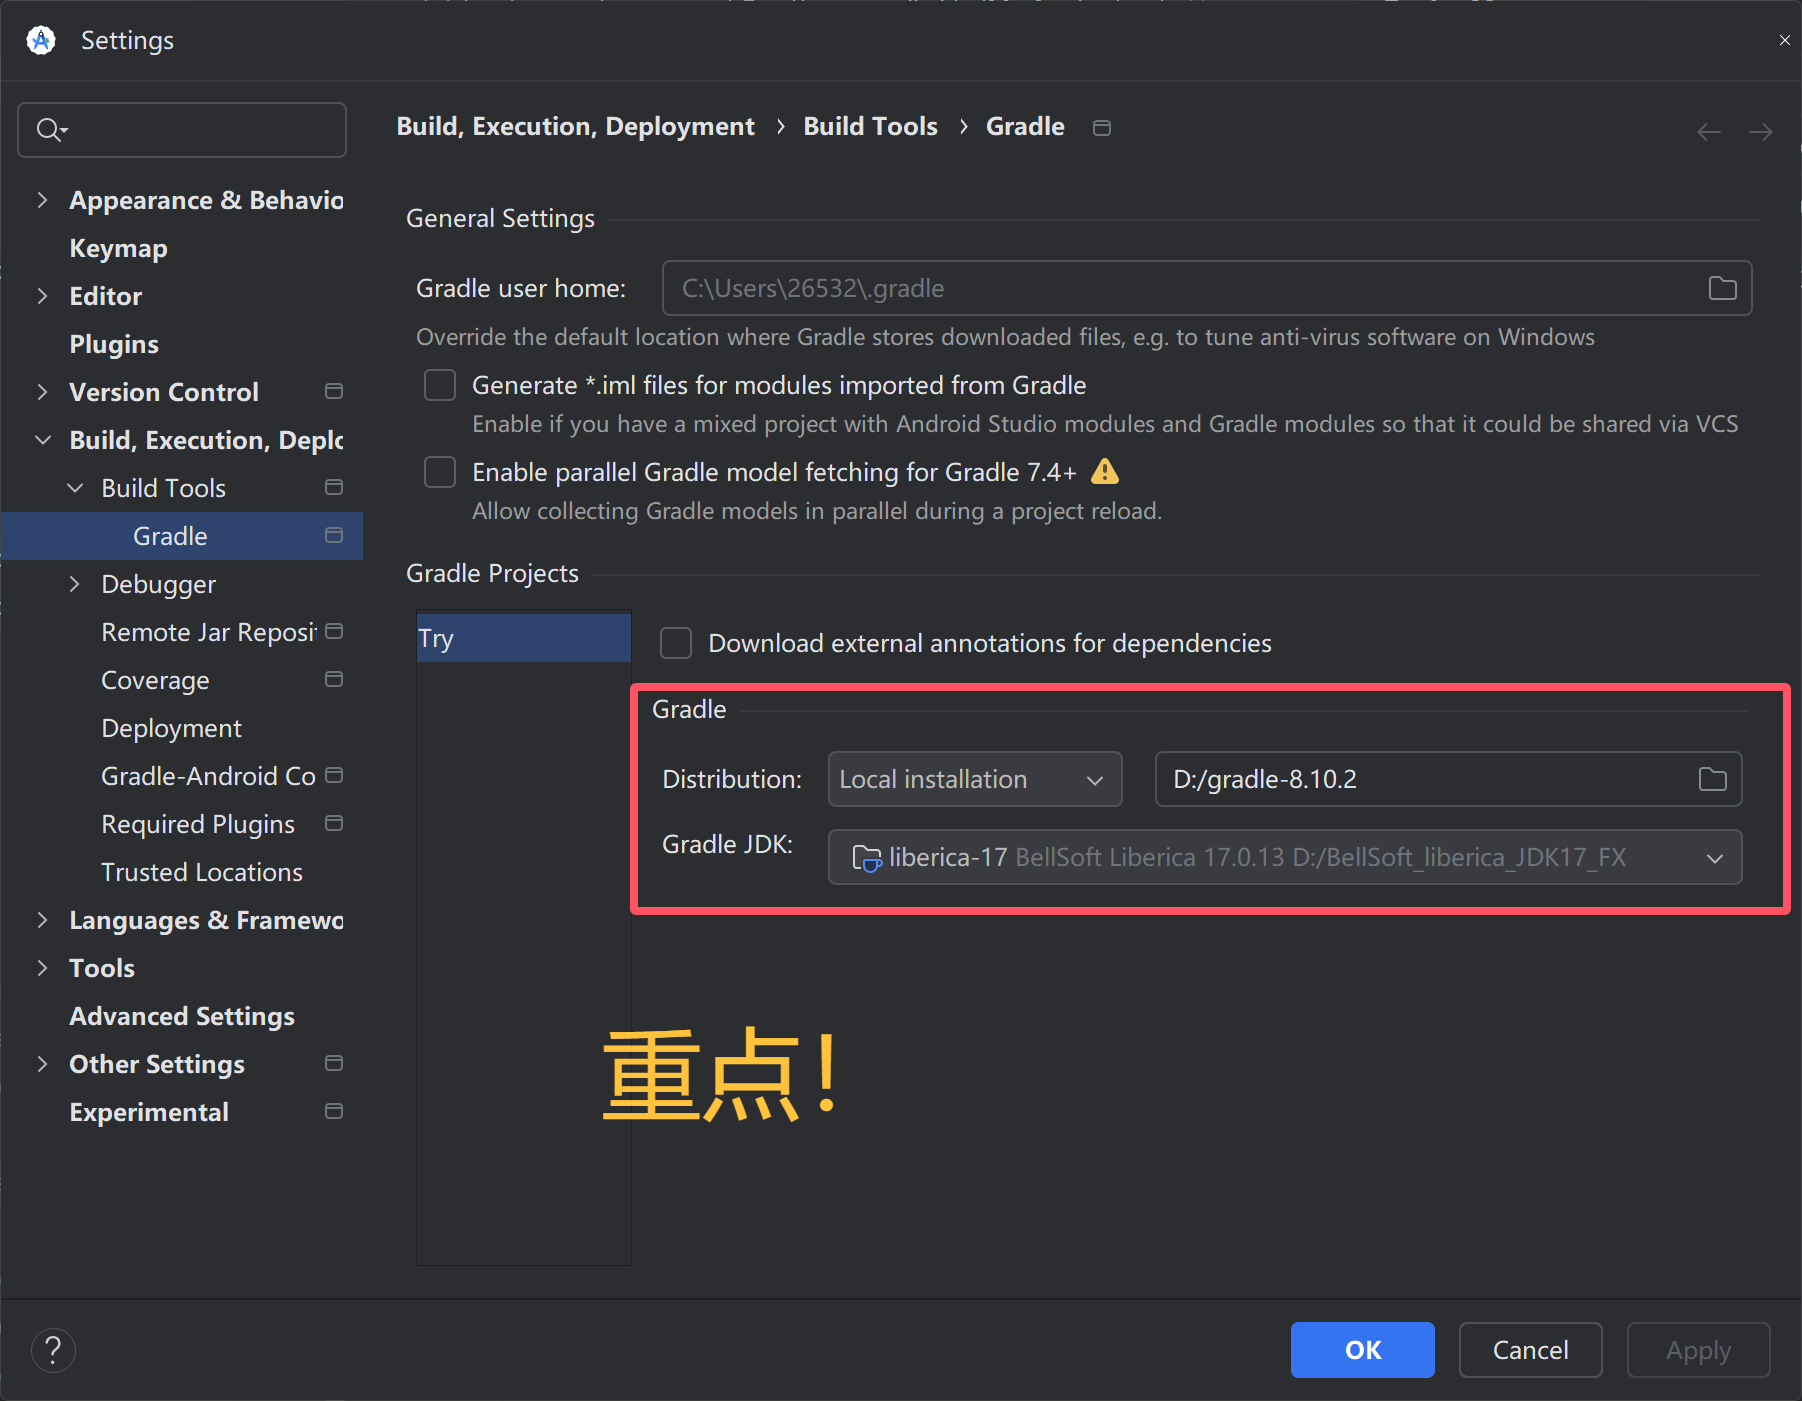Click the search magnifier icon
1802x1401 pixels.
click(x=51, y=130)
